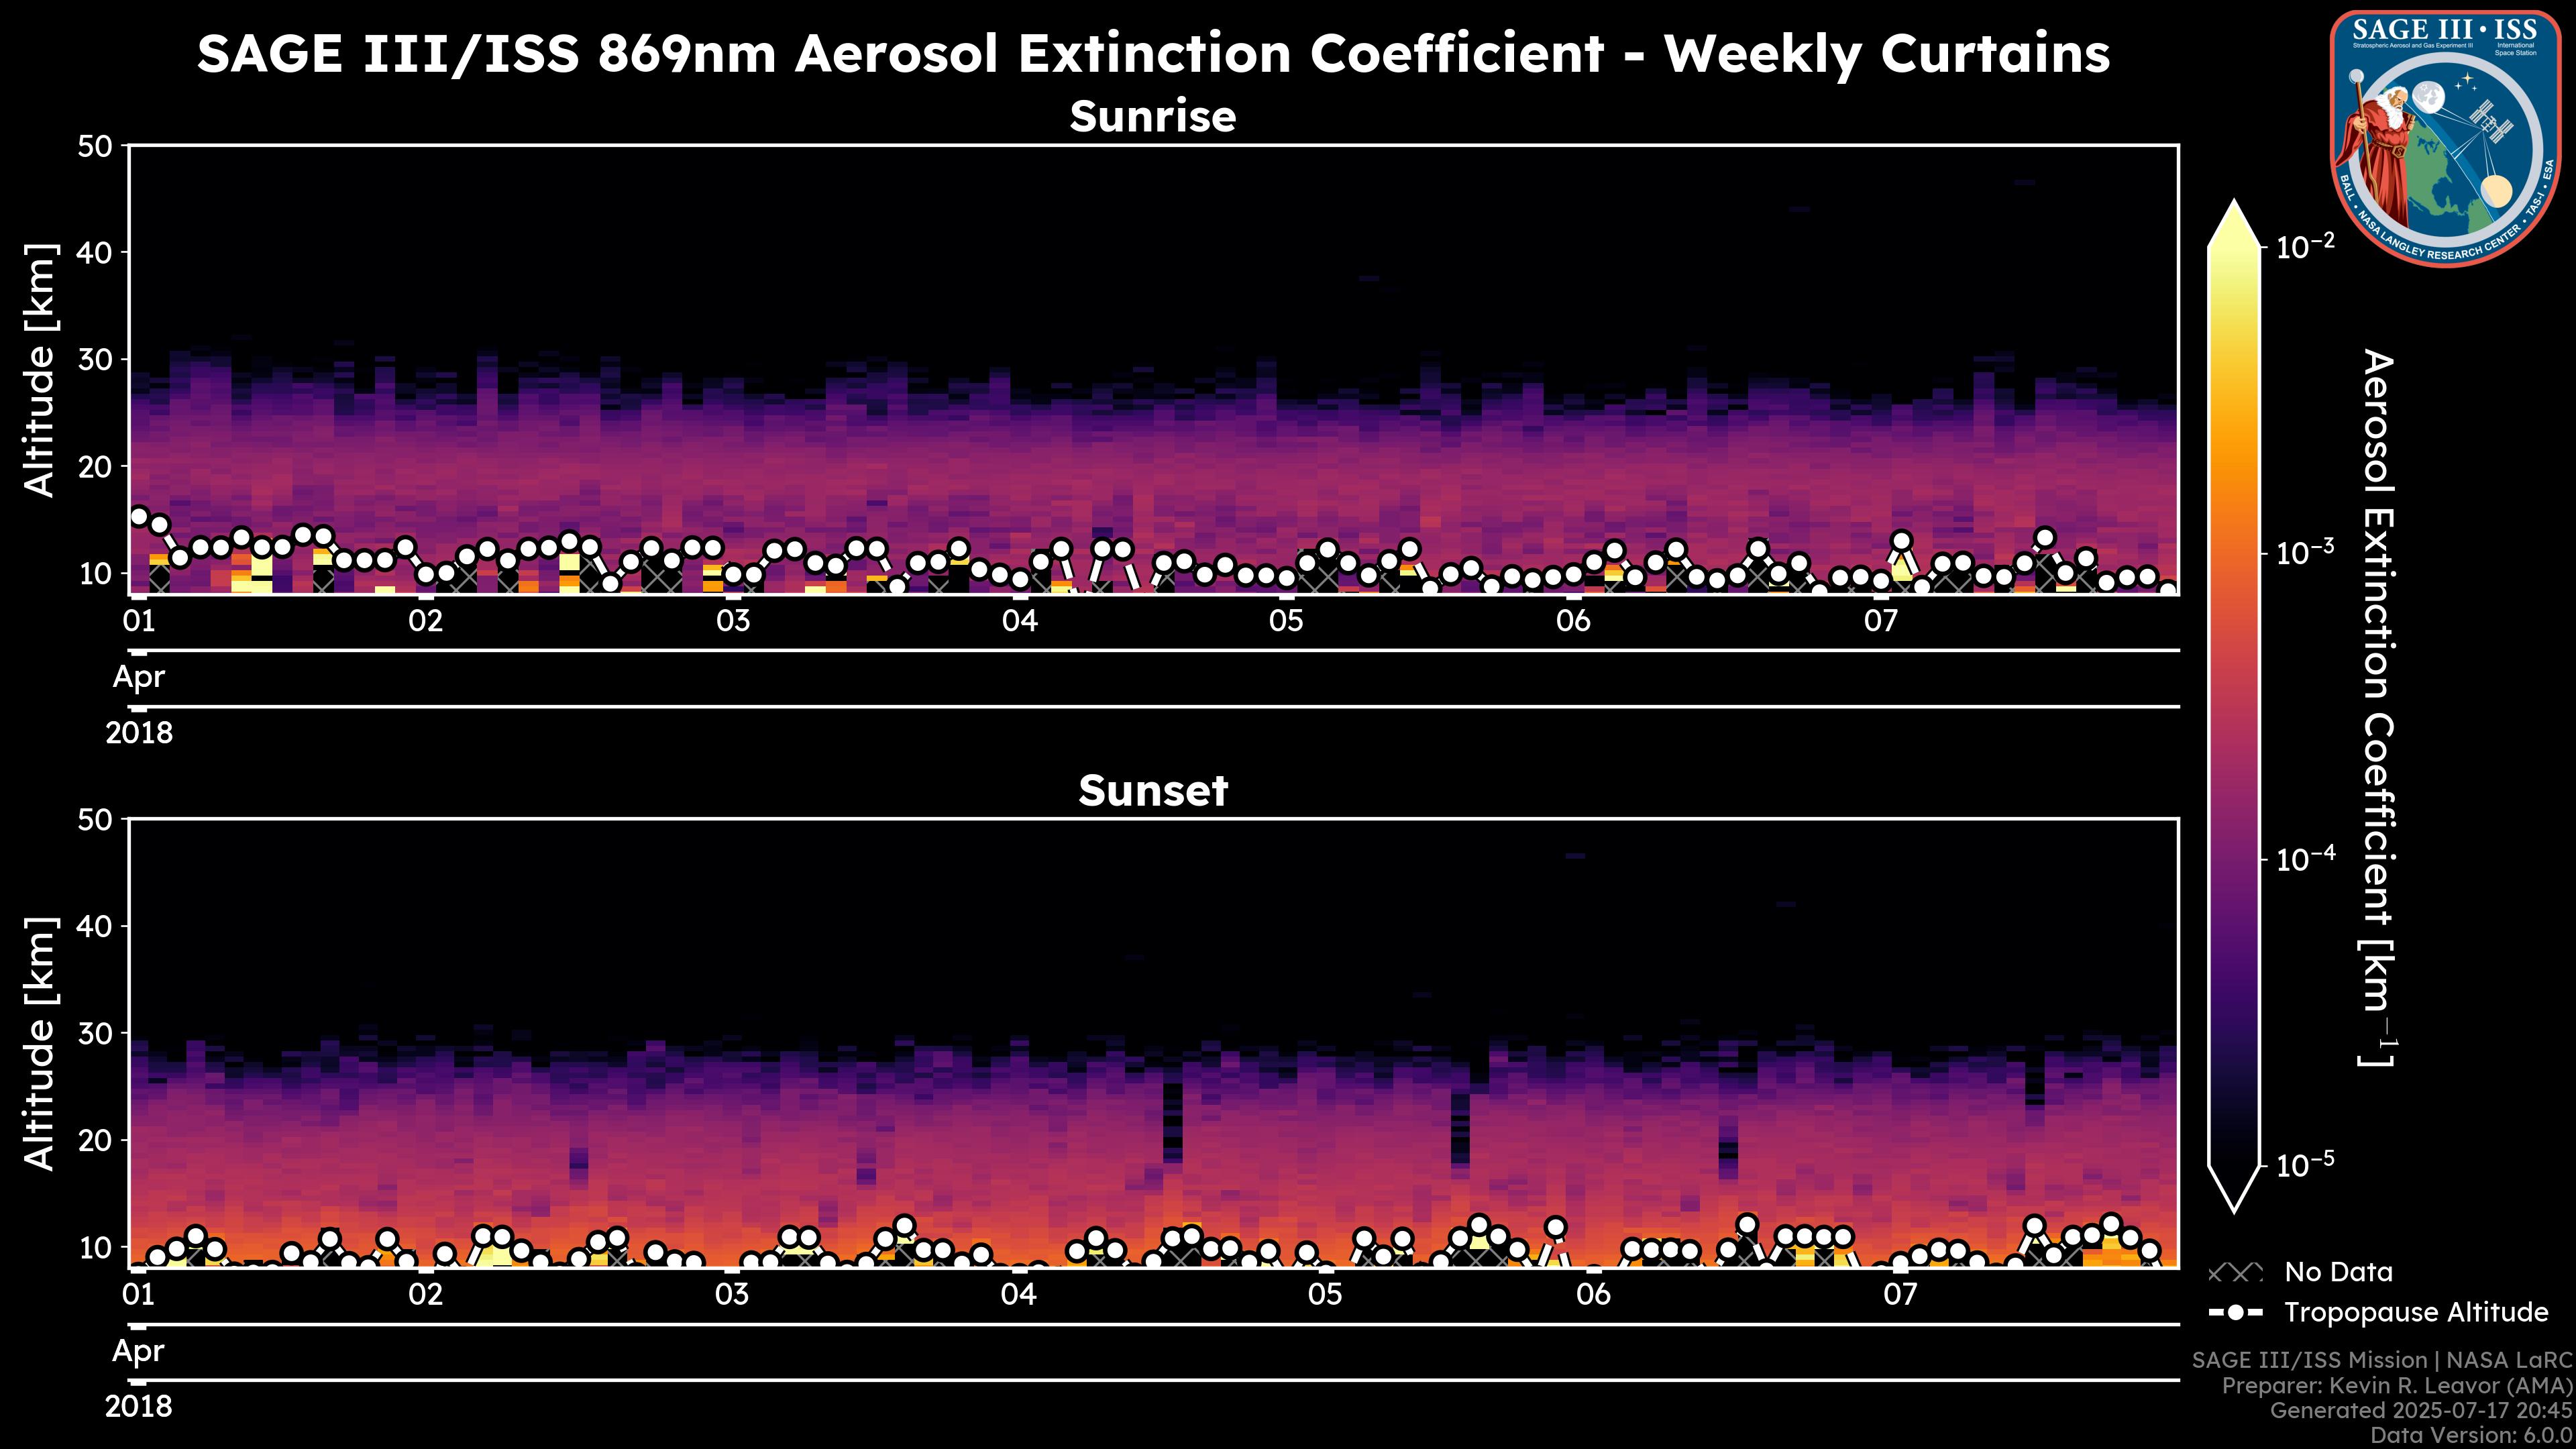
Task: Click the SAGE III ISS mission logo
Action: pyautogui.click(x=2445, y=138)
